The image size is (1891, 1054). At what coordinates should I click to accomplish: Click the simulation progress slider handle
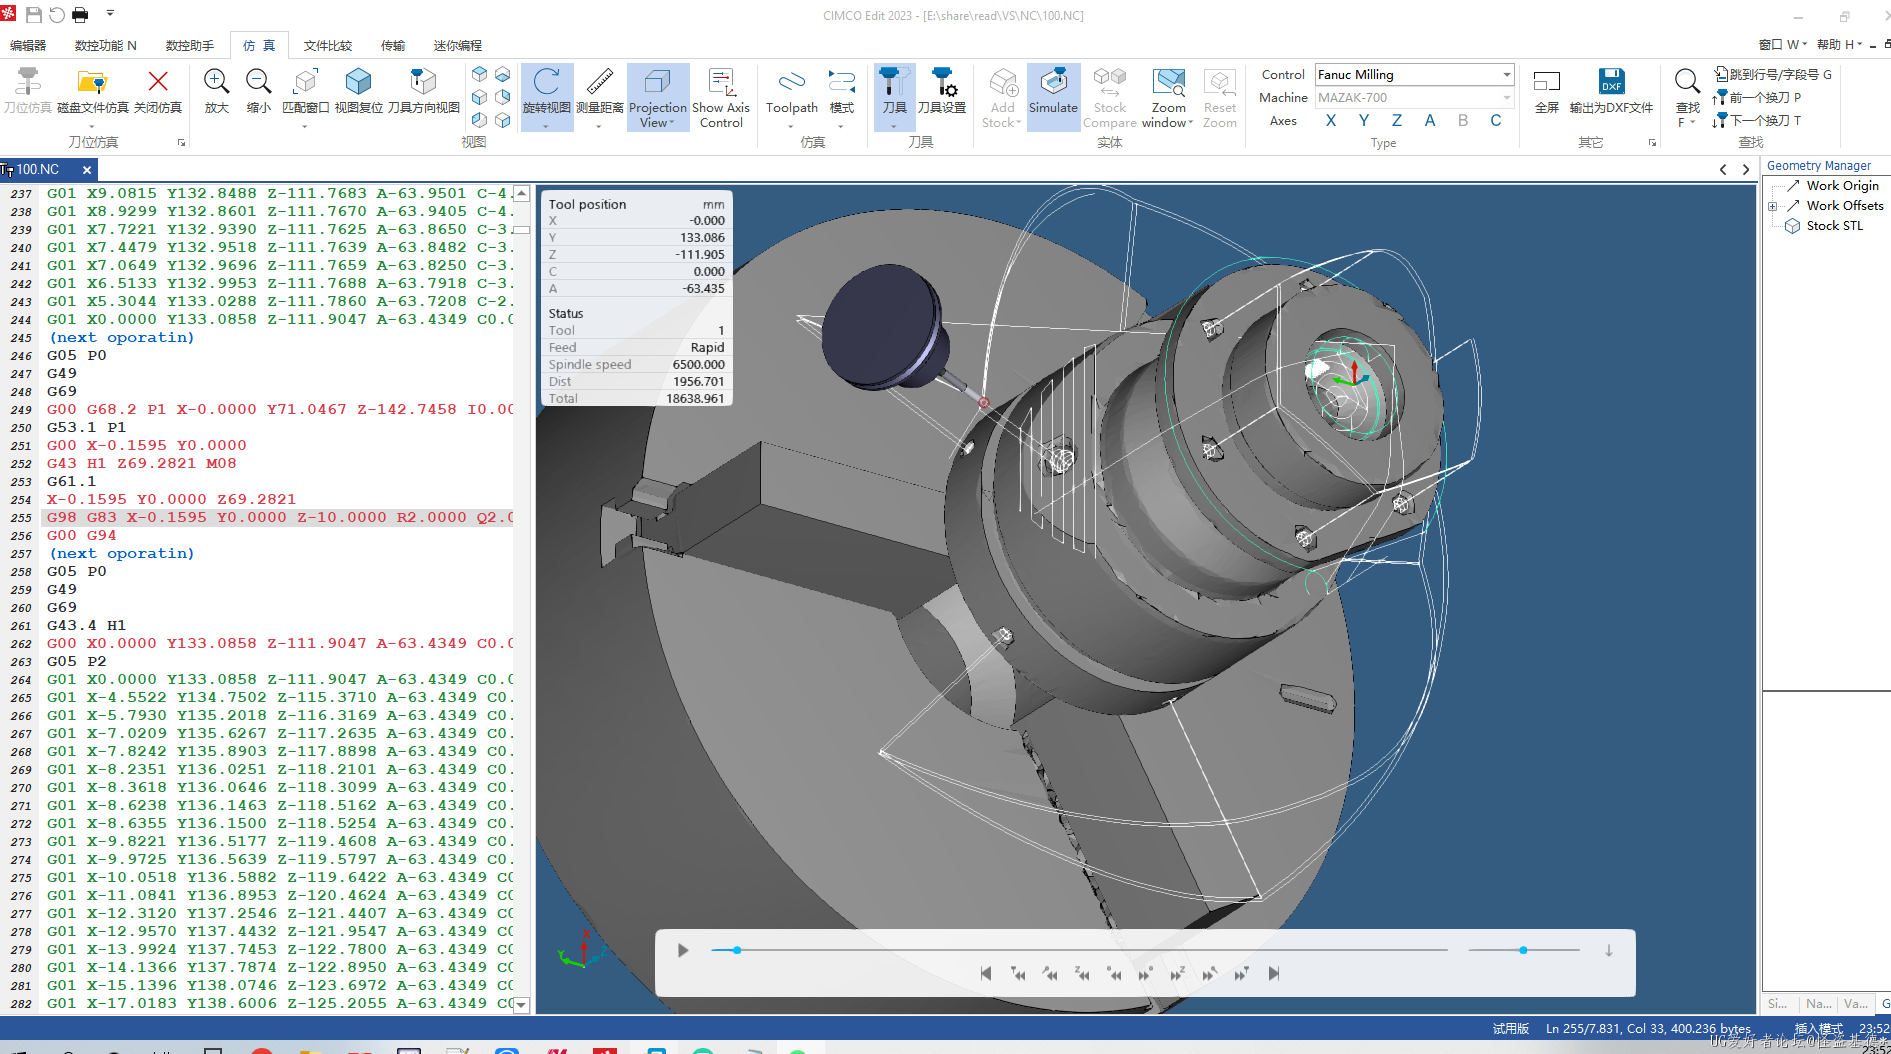(x=737, y=950)
